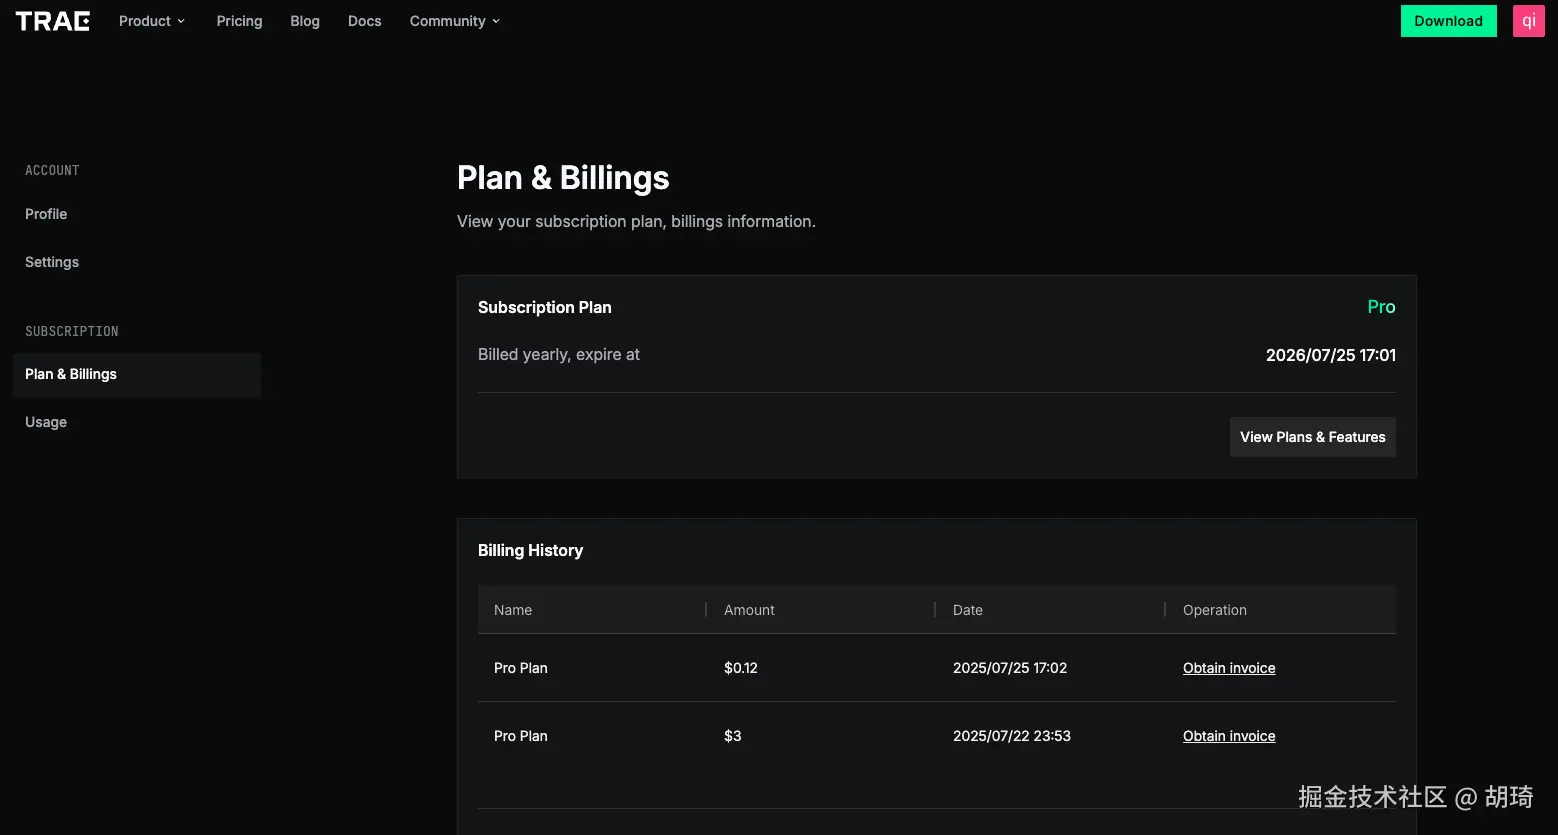Open the Blog link in navbar
Screen dimensions: 1558x835
point(305,21)
